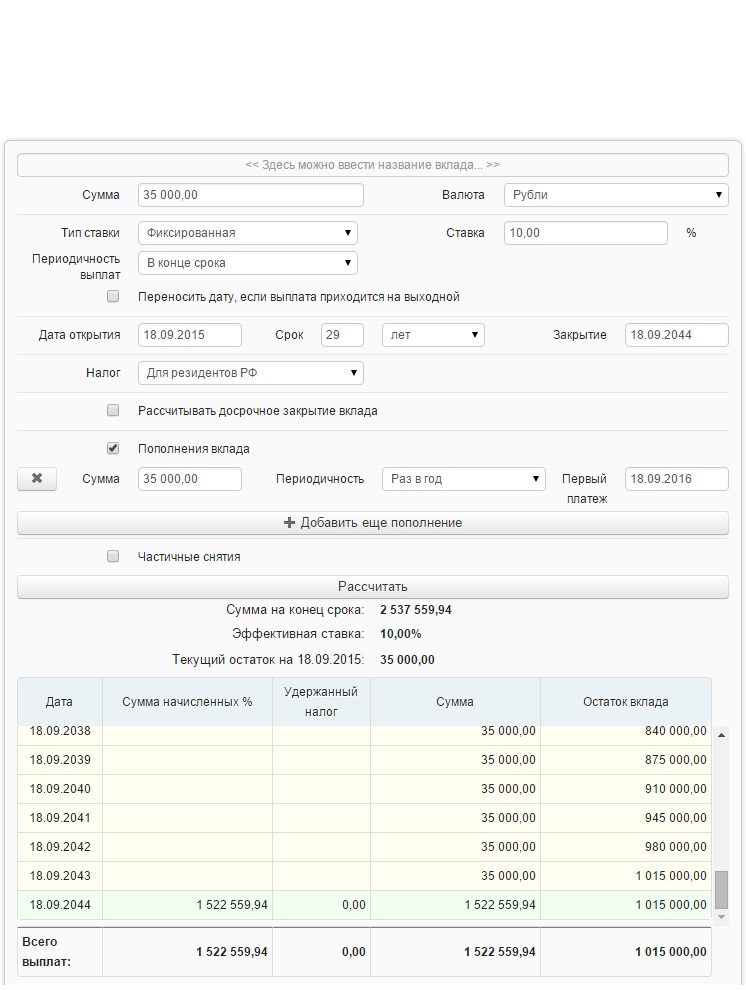Open the Валюта dropdown showing Рубли

pos(616,194)
